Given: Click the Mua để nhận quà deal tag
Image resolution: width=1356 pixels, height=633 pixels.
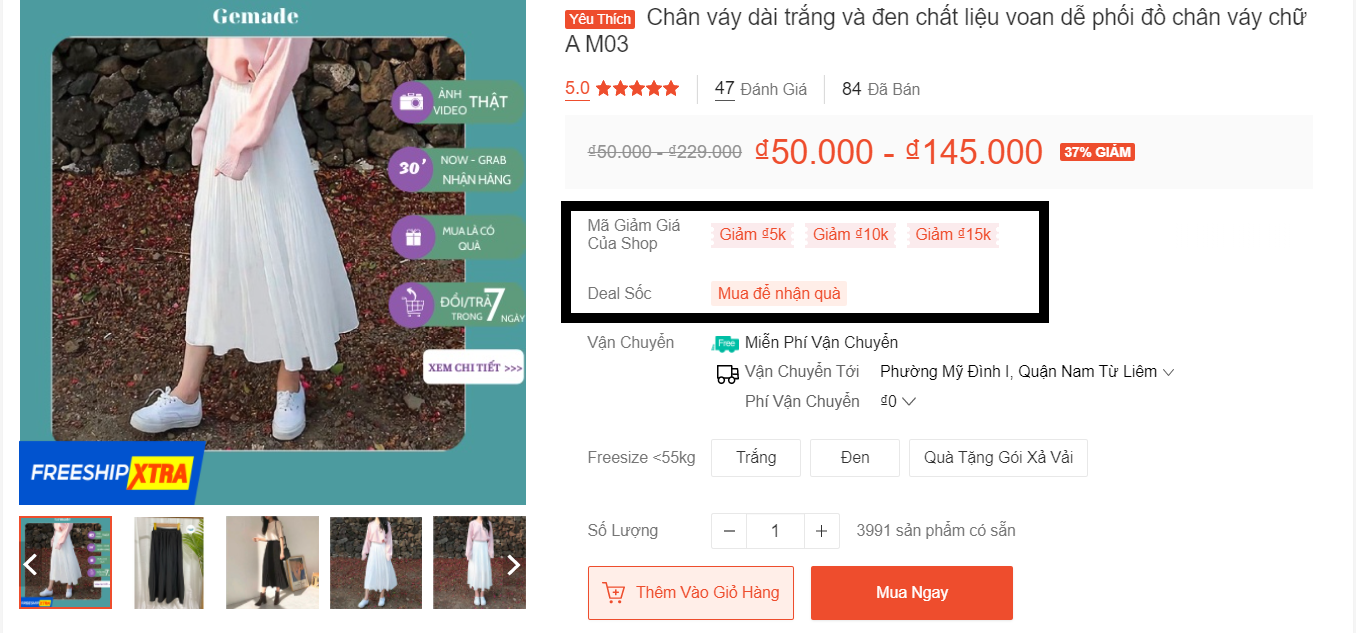Looking at the screenshot, I should click(778, 294).
